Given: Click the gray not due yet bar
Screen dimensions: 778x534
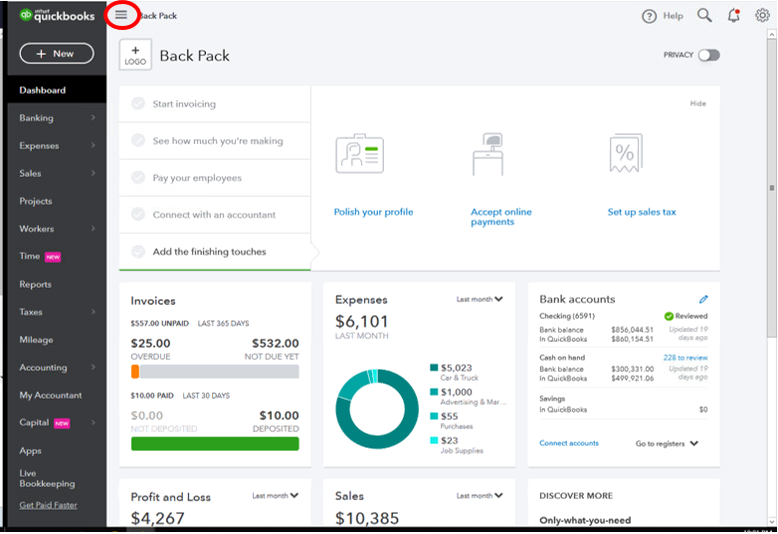Looking at the screenshot, I should pos(219,372).
